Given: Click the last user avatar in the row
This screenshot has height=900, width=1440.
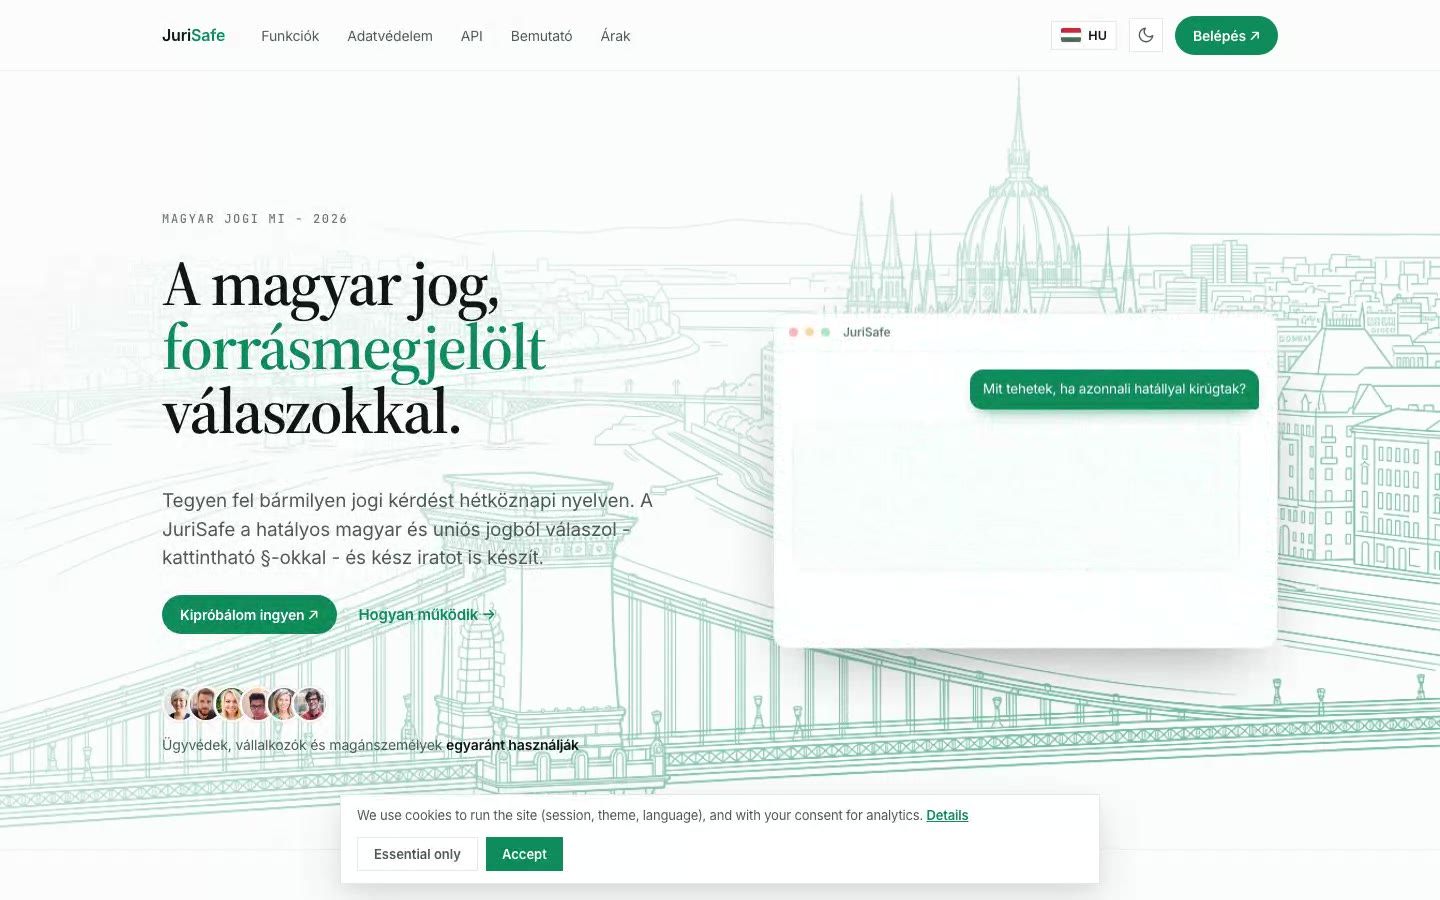Looking at the screenshot, I should tap(311, 704).
